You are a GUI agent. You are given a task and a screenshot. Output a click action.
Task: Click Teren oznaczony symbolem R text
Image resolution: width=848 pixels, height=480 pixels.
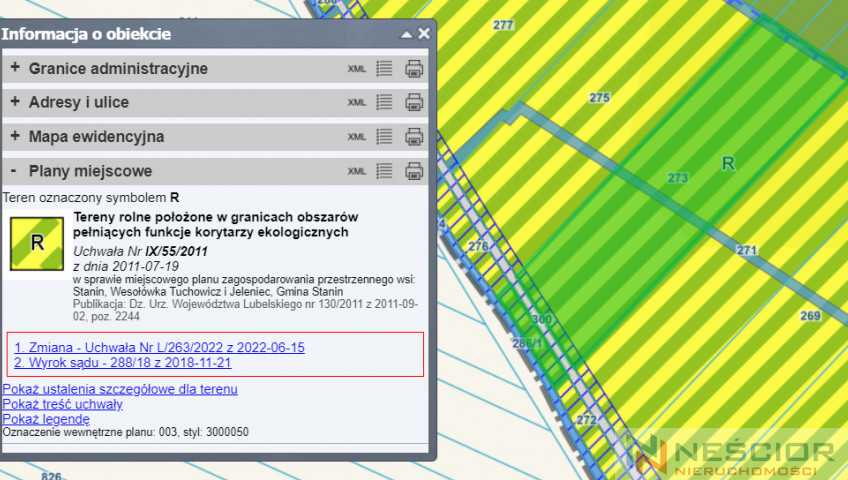coord(91,198)
